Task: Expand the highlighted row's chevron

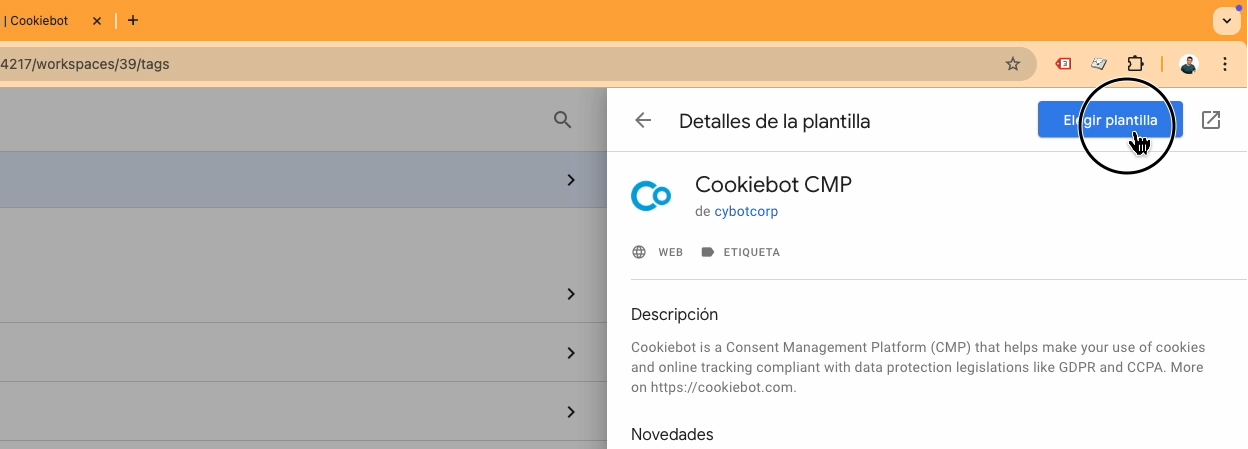Action: [571, 180]
